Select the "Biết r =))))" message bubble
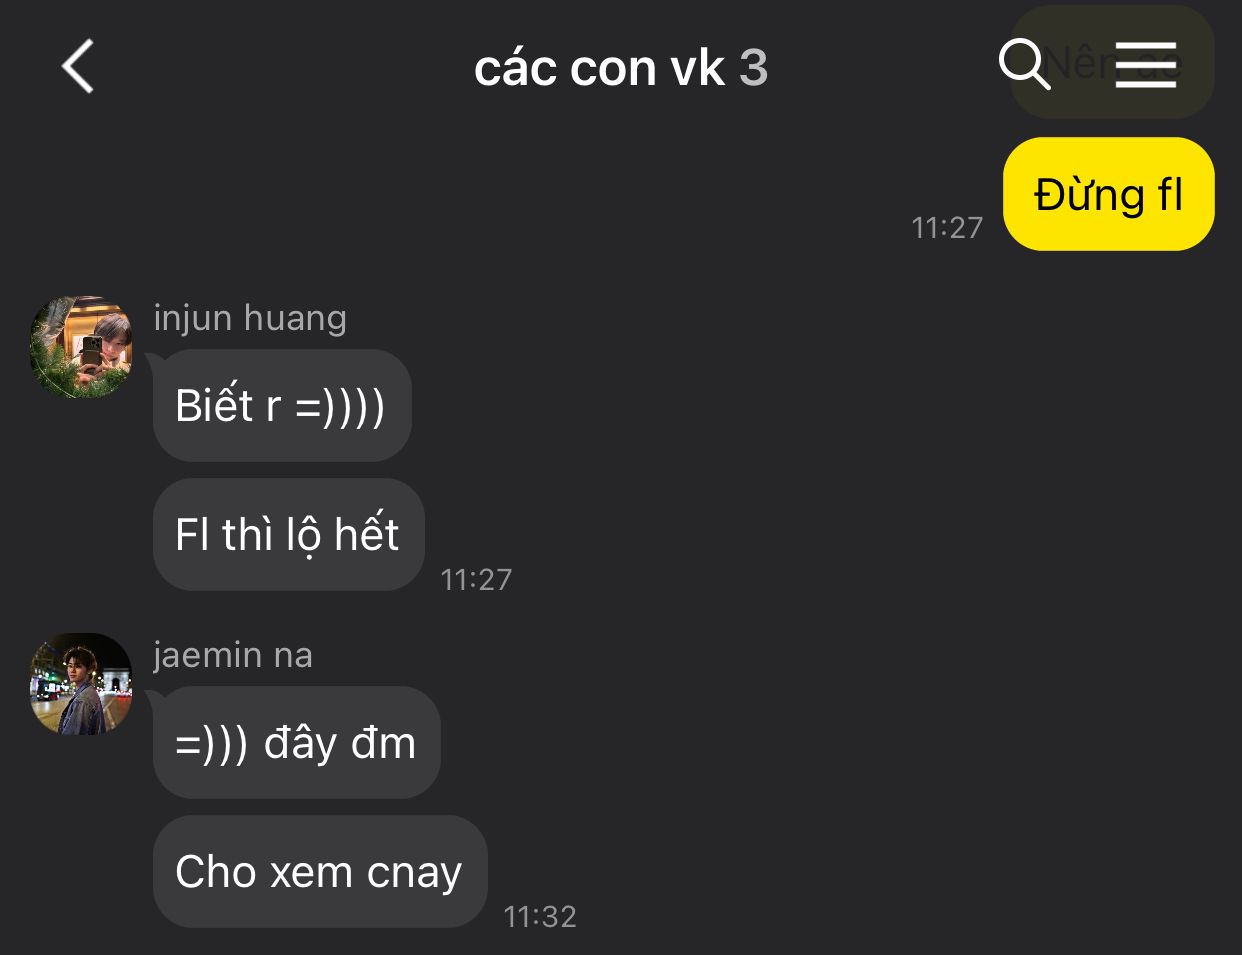 point(282,406)
